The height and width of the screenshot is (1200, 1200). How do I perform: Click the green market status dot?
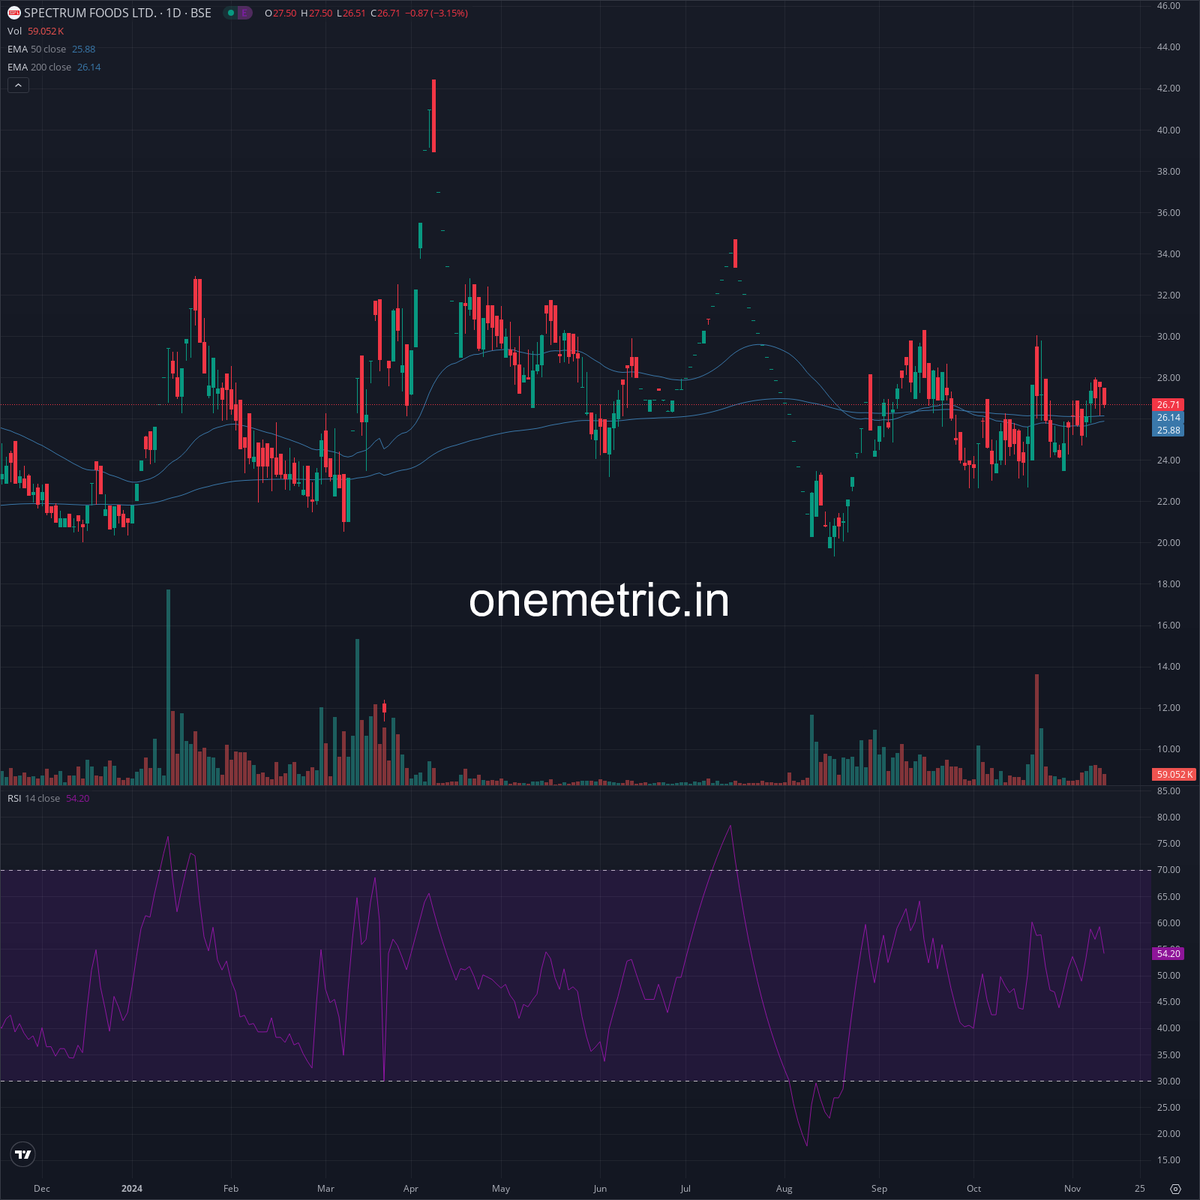coord(230,13)
